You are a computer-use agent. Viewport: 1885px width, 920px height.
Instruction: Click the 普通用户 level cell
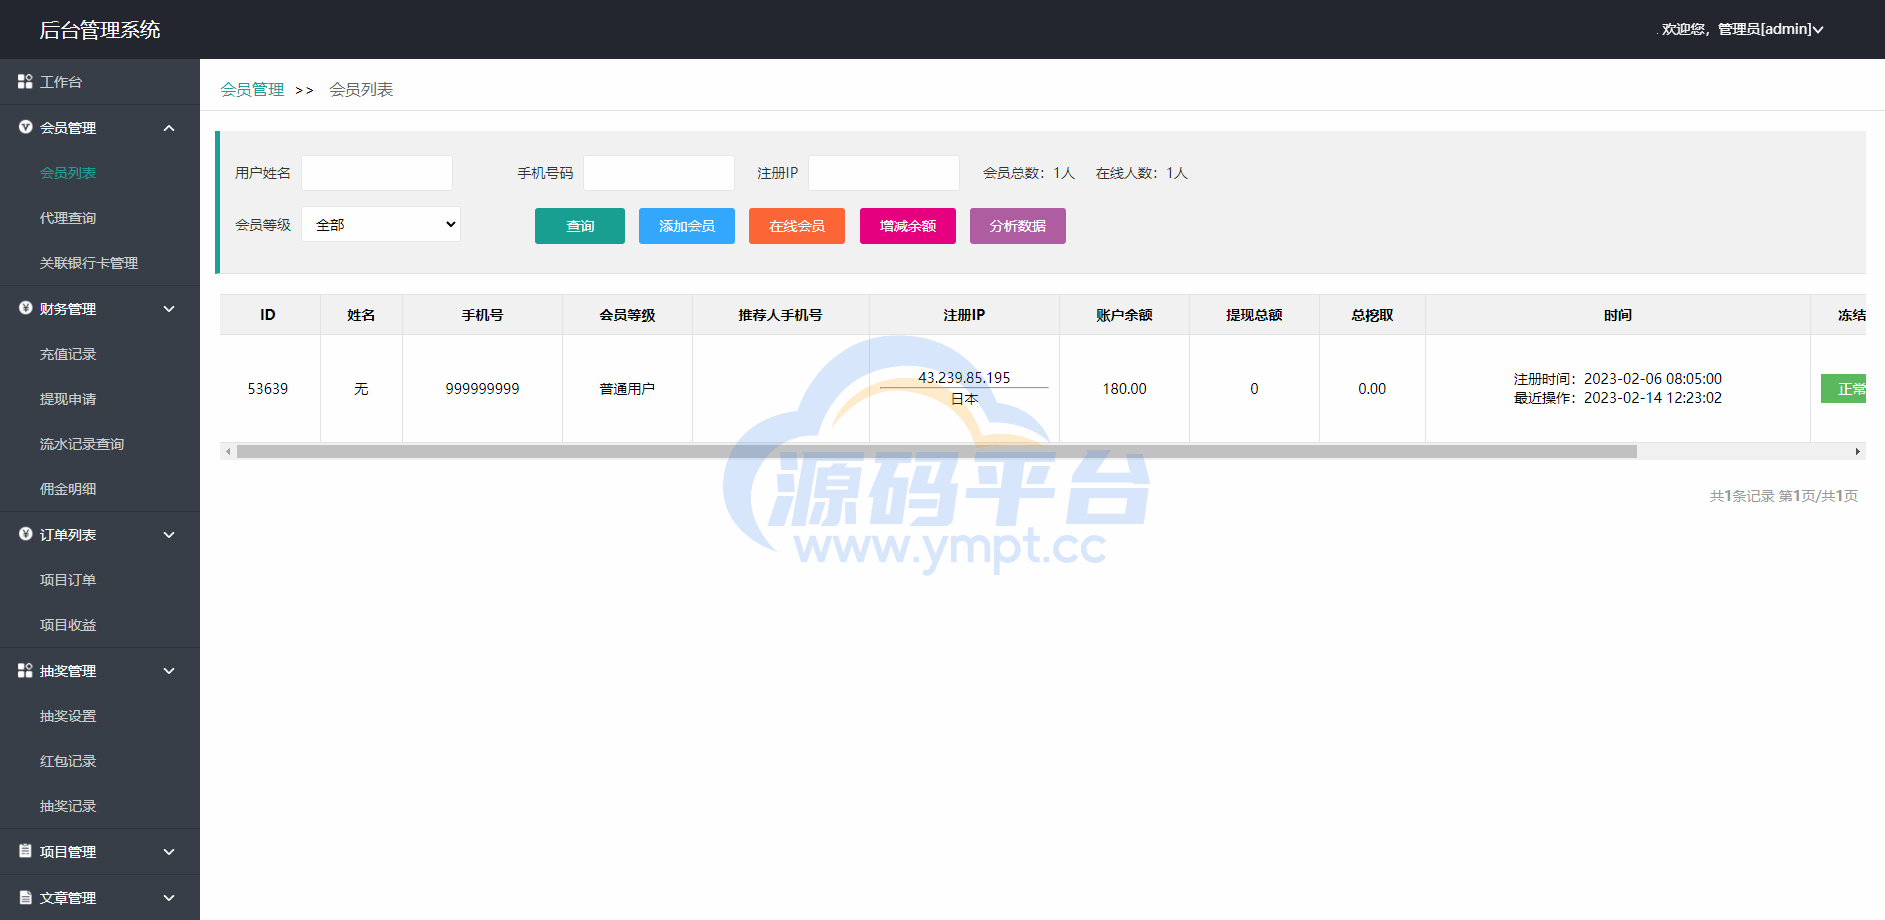click(x=627, y=389)
